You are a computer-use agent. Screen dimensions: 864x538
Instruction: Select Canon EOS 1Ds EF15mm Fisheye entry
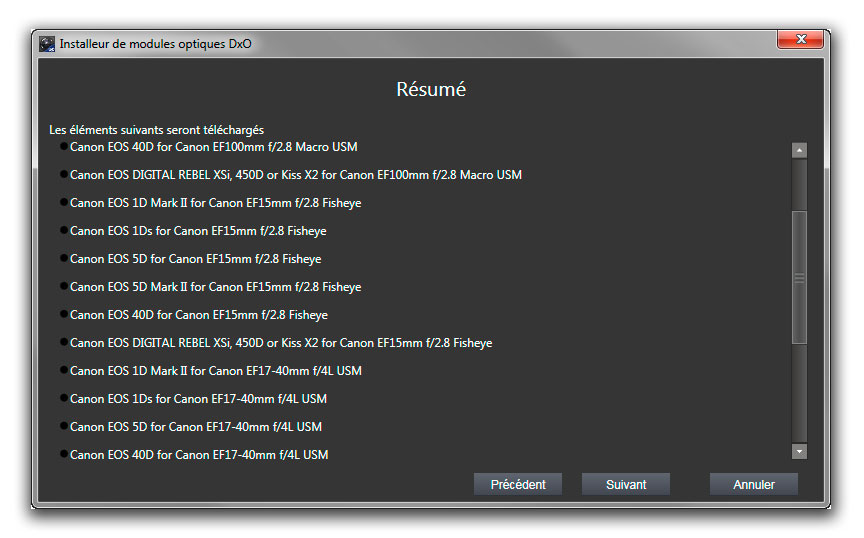198,231
